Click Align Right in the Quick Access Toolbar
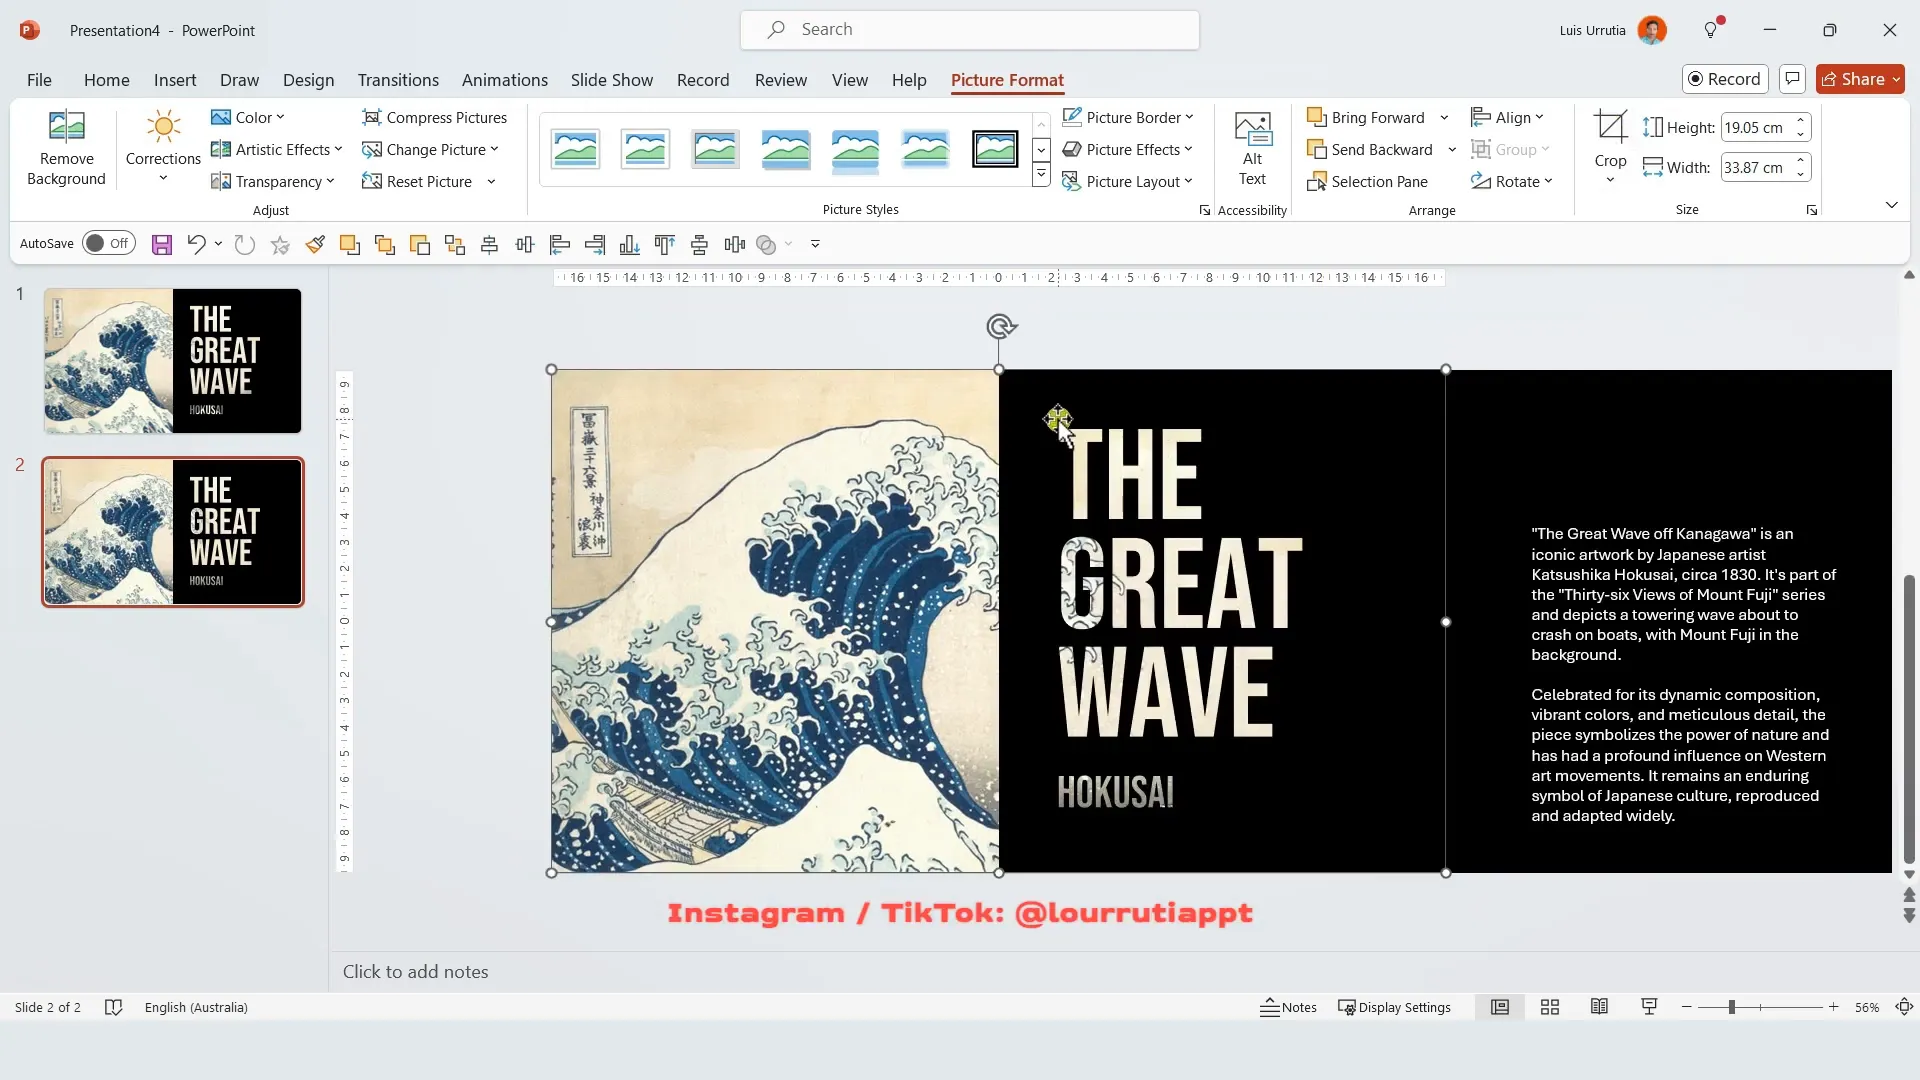Screen dimensions: 1920x1080 click(595, 244)
